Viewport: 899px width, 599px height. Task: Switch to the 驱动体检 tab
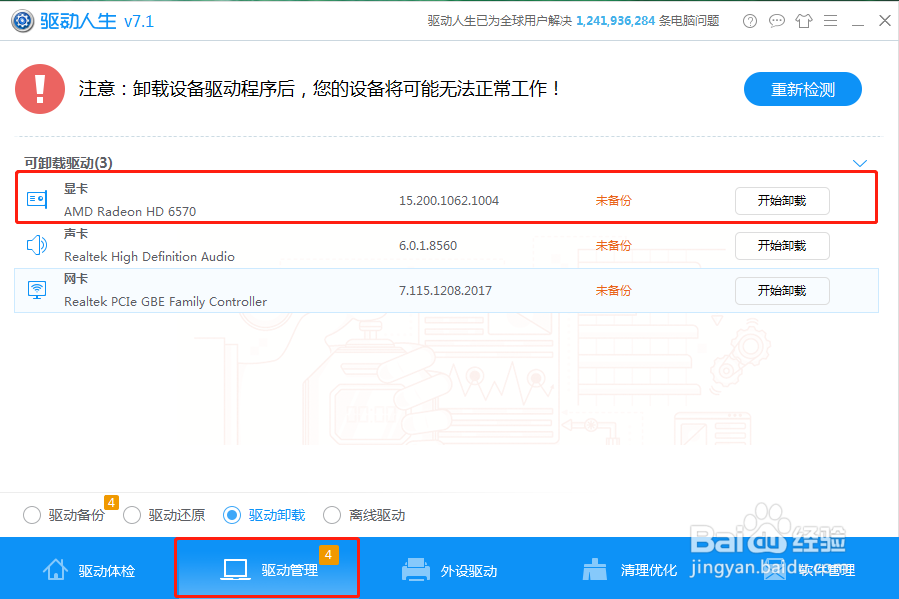click(89, 569)
